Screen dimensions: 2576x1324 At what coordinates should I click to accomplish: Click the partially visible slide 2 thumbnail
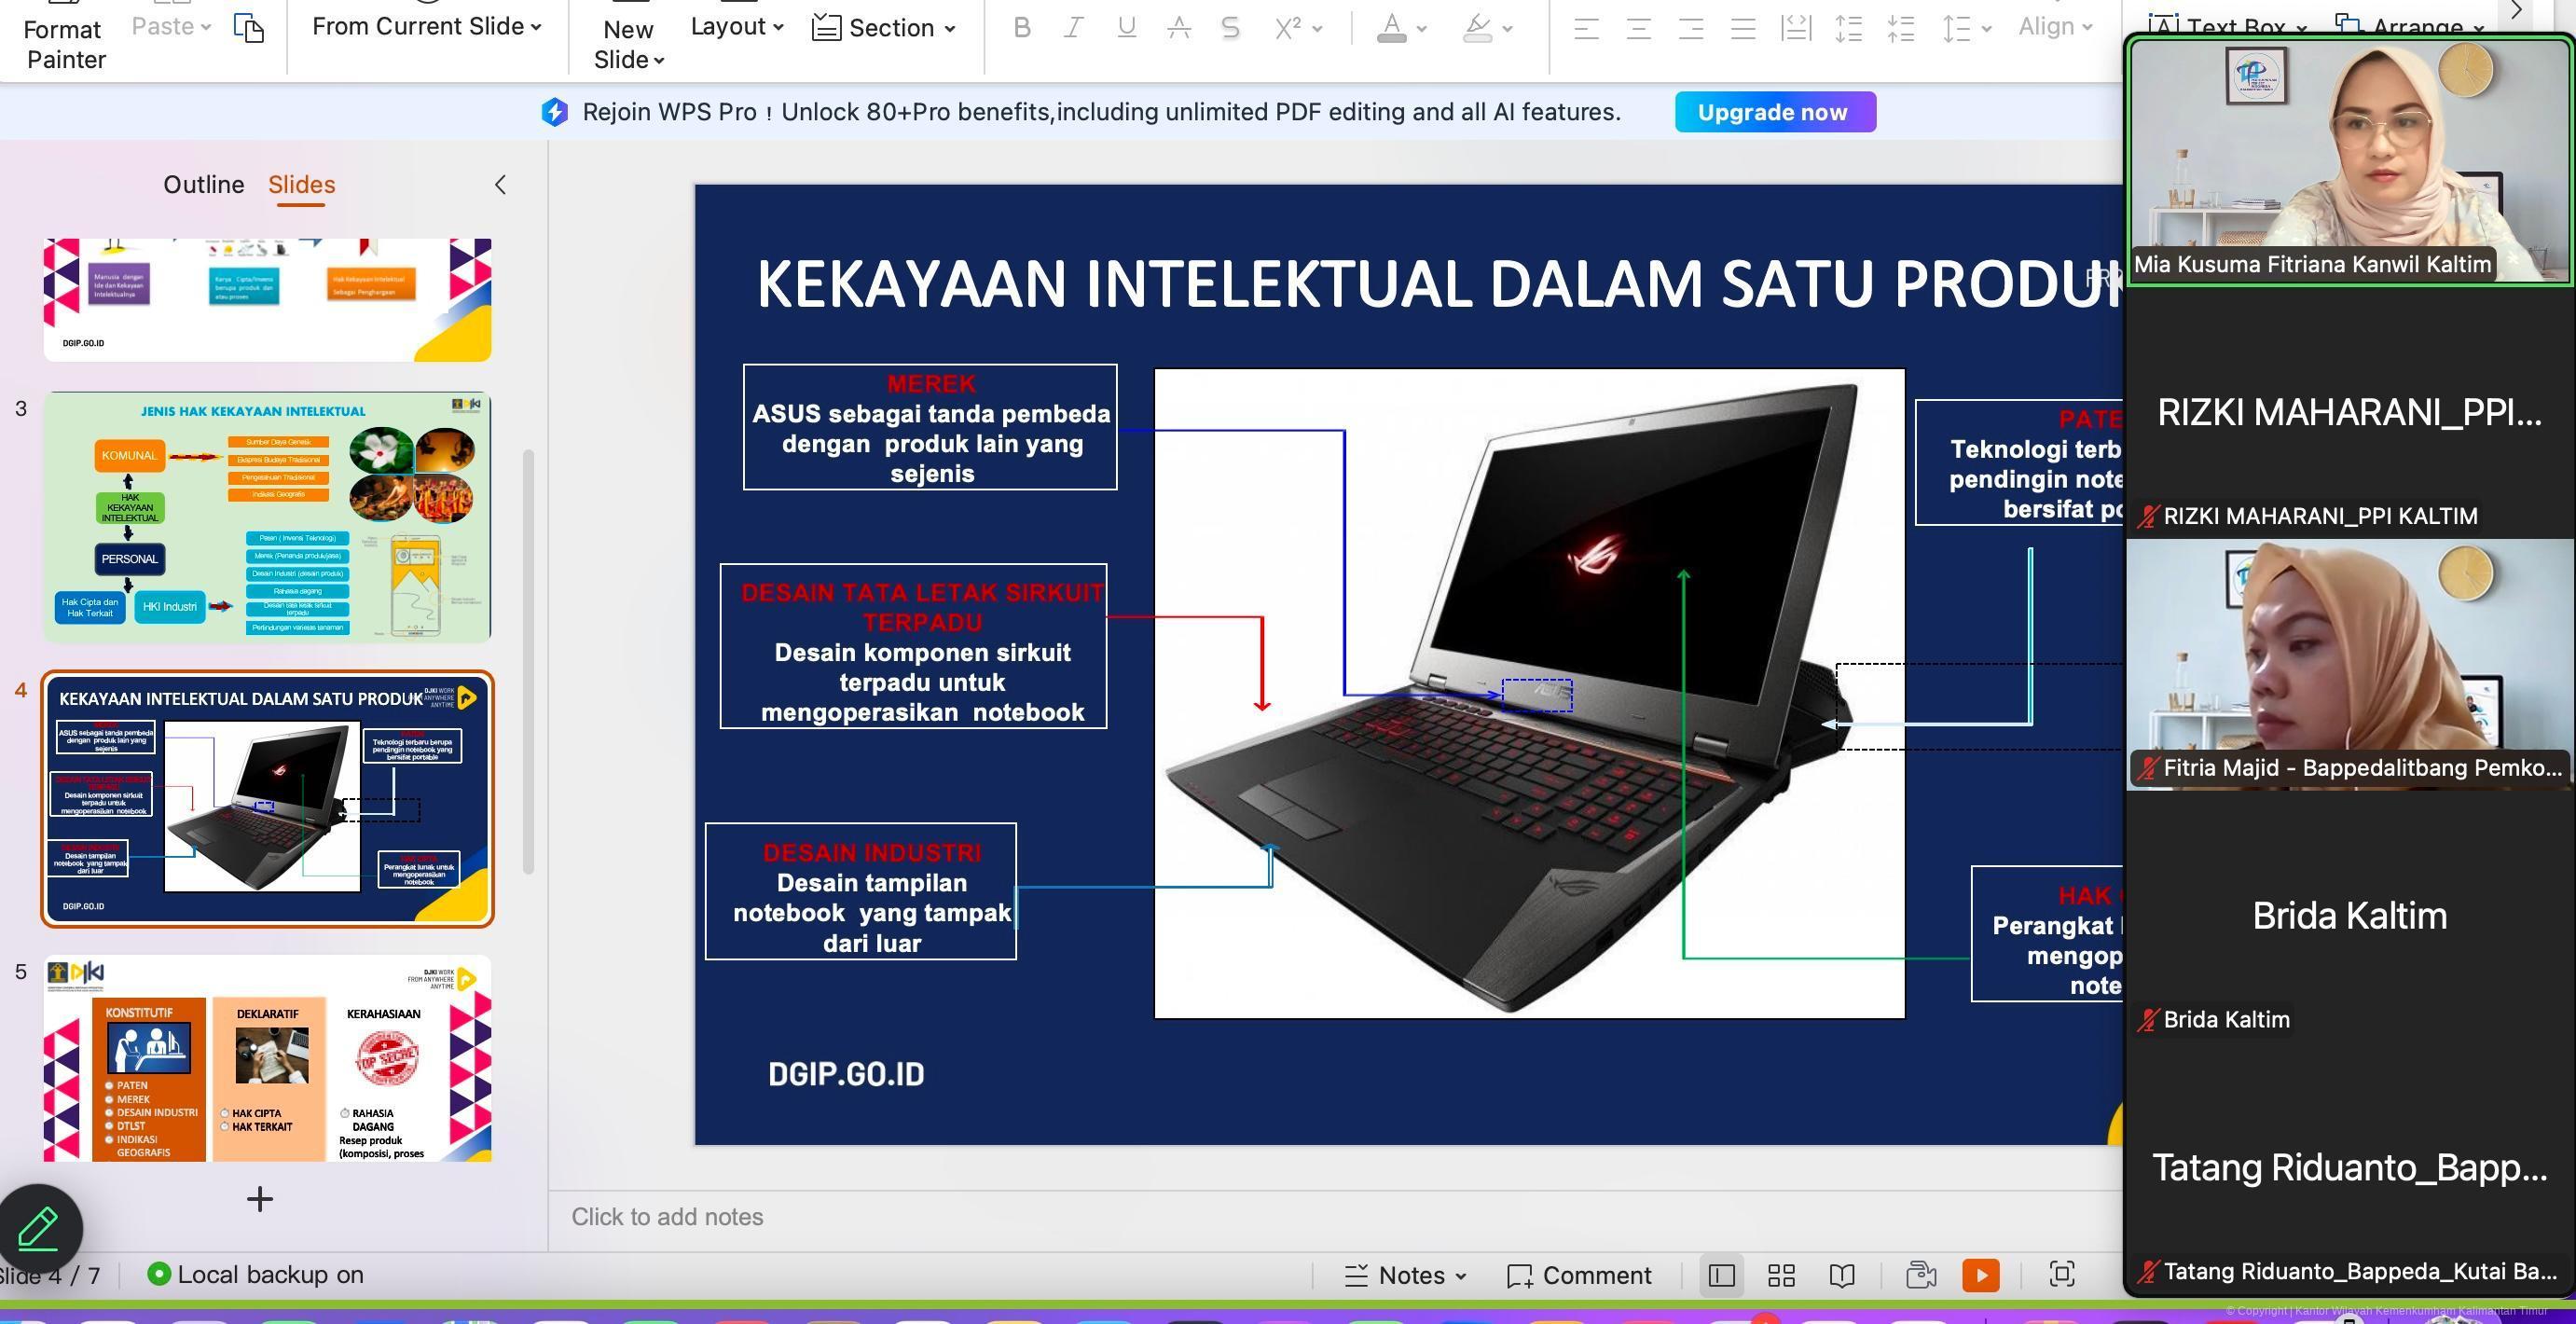[x=267, y=299]
